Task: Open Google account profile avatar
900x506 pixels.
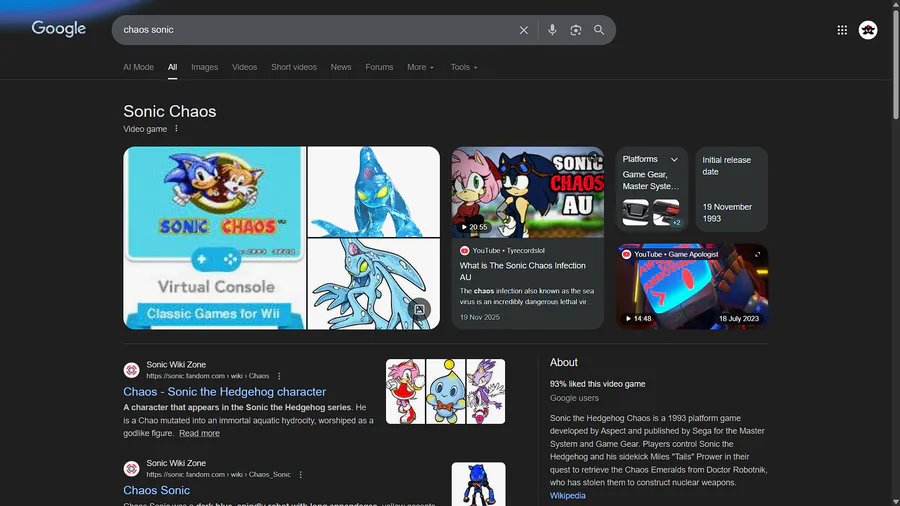Action: pos(868,30)
